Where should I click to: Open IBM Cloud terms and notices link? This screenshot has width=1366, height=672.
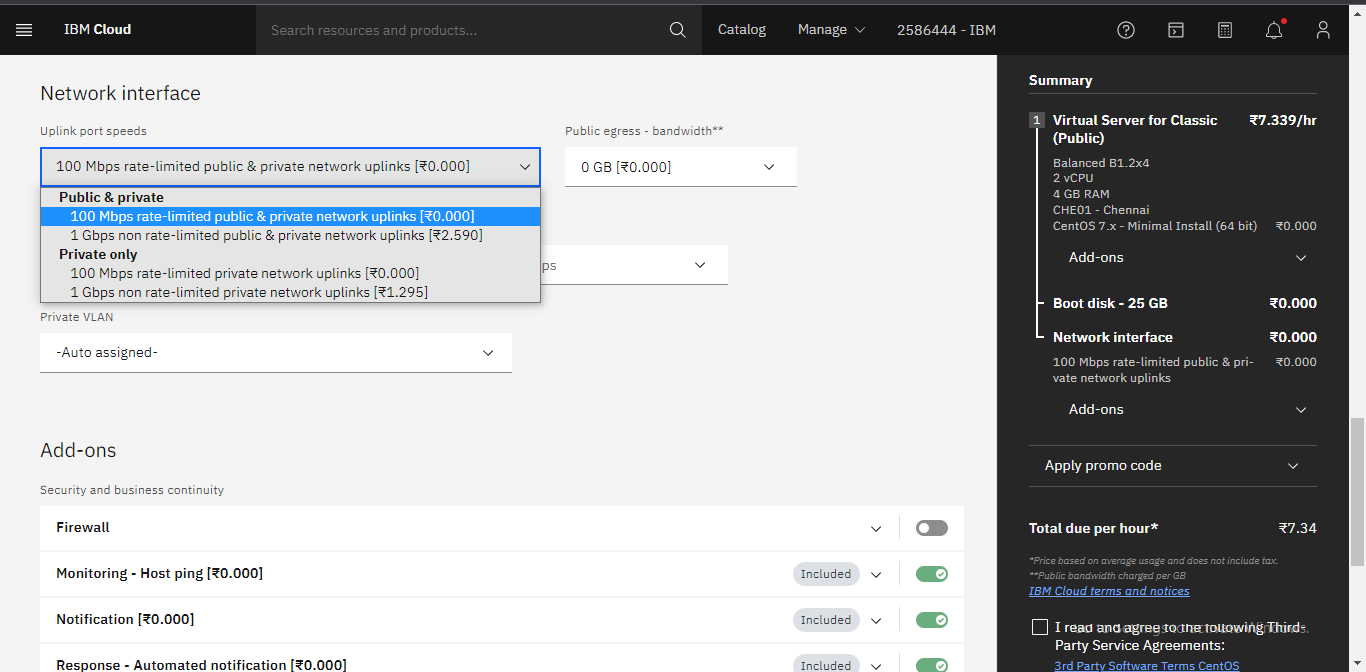(x=1109, y=590)
